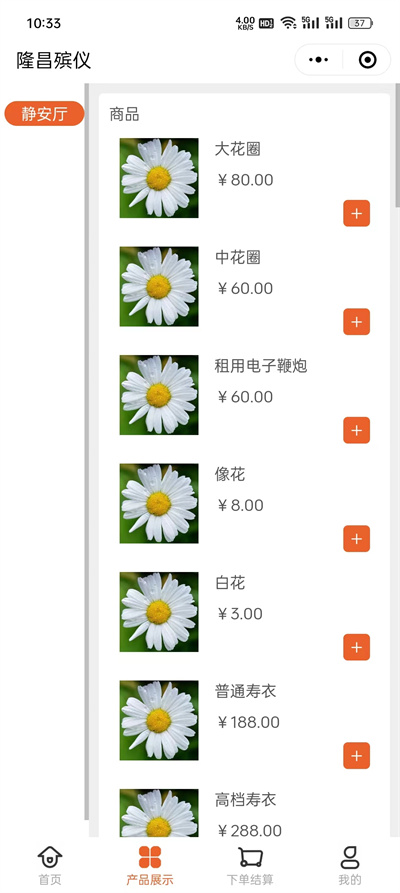Add 白花 item via plus icon

pyautogui.click(x=356, y=647)
